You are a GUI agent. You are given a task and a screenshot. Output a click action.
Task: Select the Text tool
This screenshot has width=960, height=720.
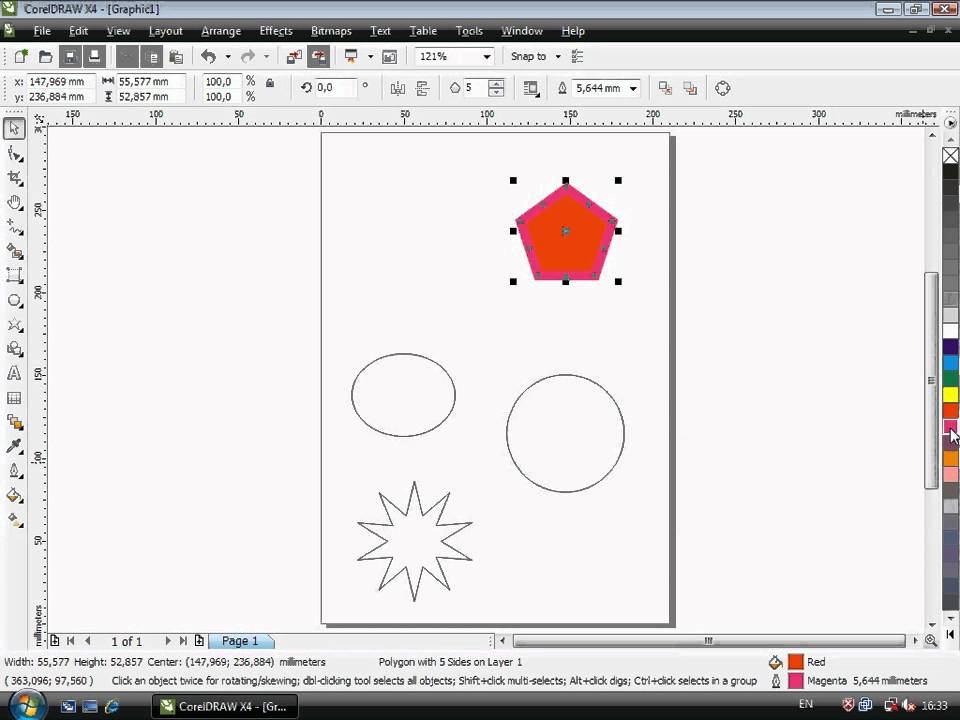(14, 373)
